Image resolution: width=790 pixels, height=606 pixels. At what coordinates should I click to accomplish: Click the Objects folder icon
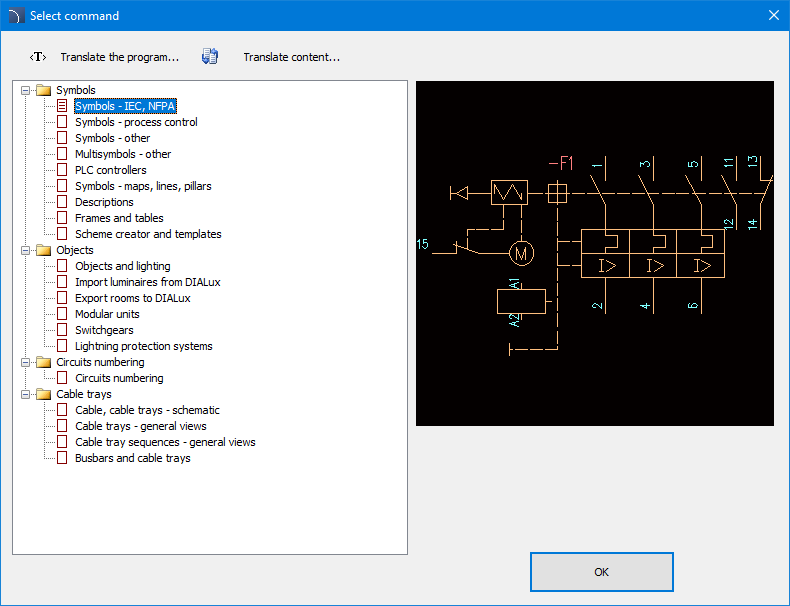coord(43,250)
